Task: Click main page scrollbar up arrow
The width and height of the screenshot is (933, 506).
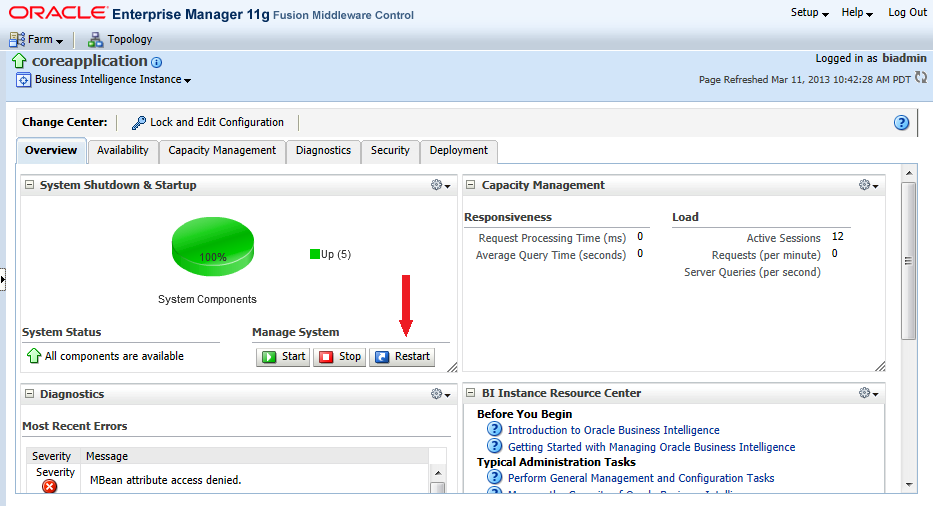Action: tap(909, 173)
